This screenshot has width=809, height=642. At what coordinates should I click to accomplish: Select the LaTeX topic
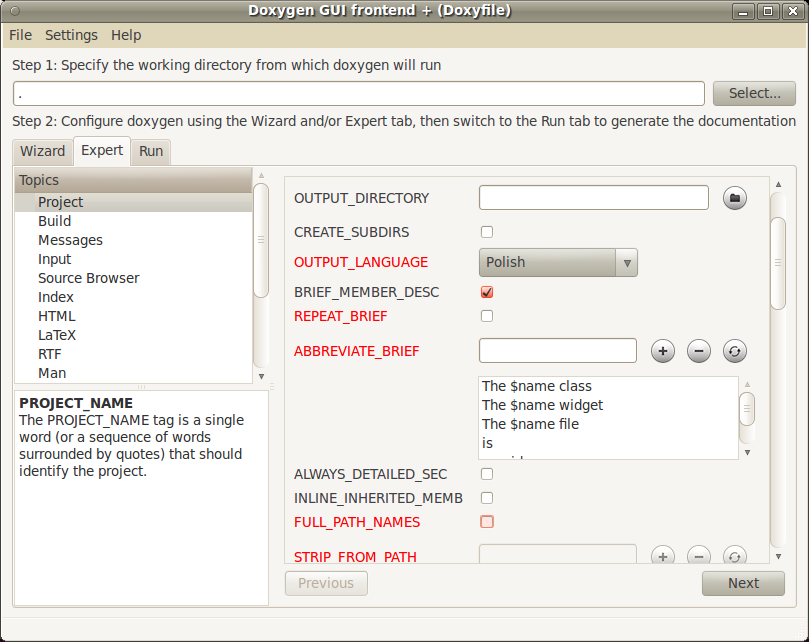coord(134,335)
